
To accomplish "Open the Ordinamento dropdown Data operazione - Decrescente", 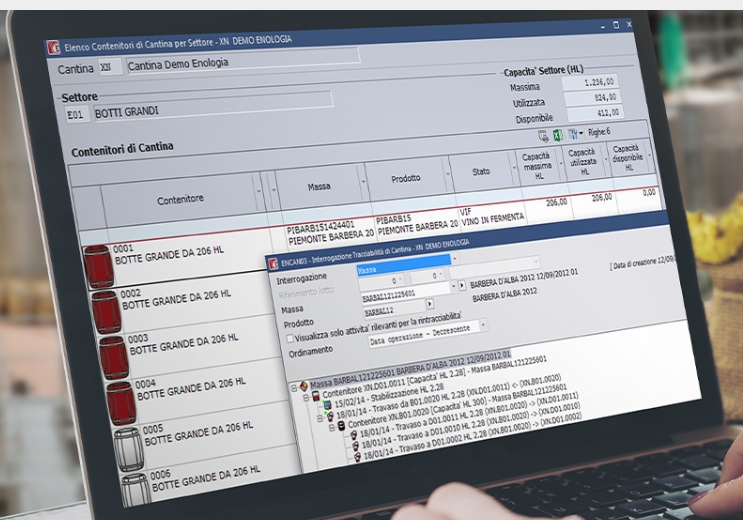I will point(483,326).
